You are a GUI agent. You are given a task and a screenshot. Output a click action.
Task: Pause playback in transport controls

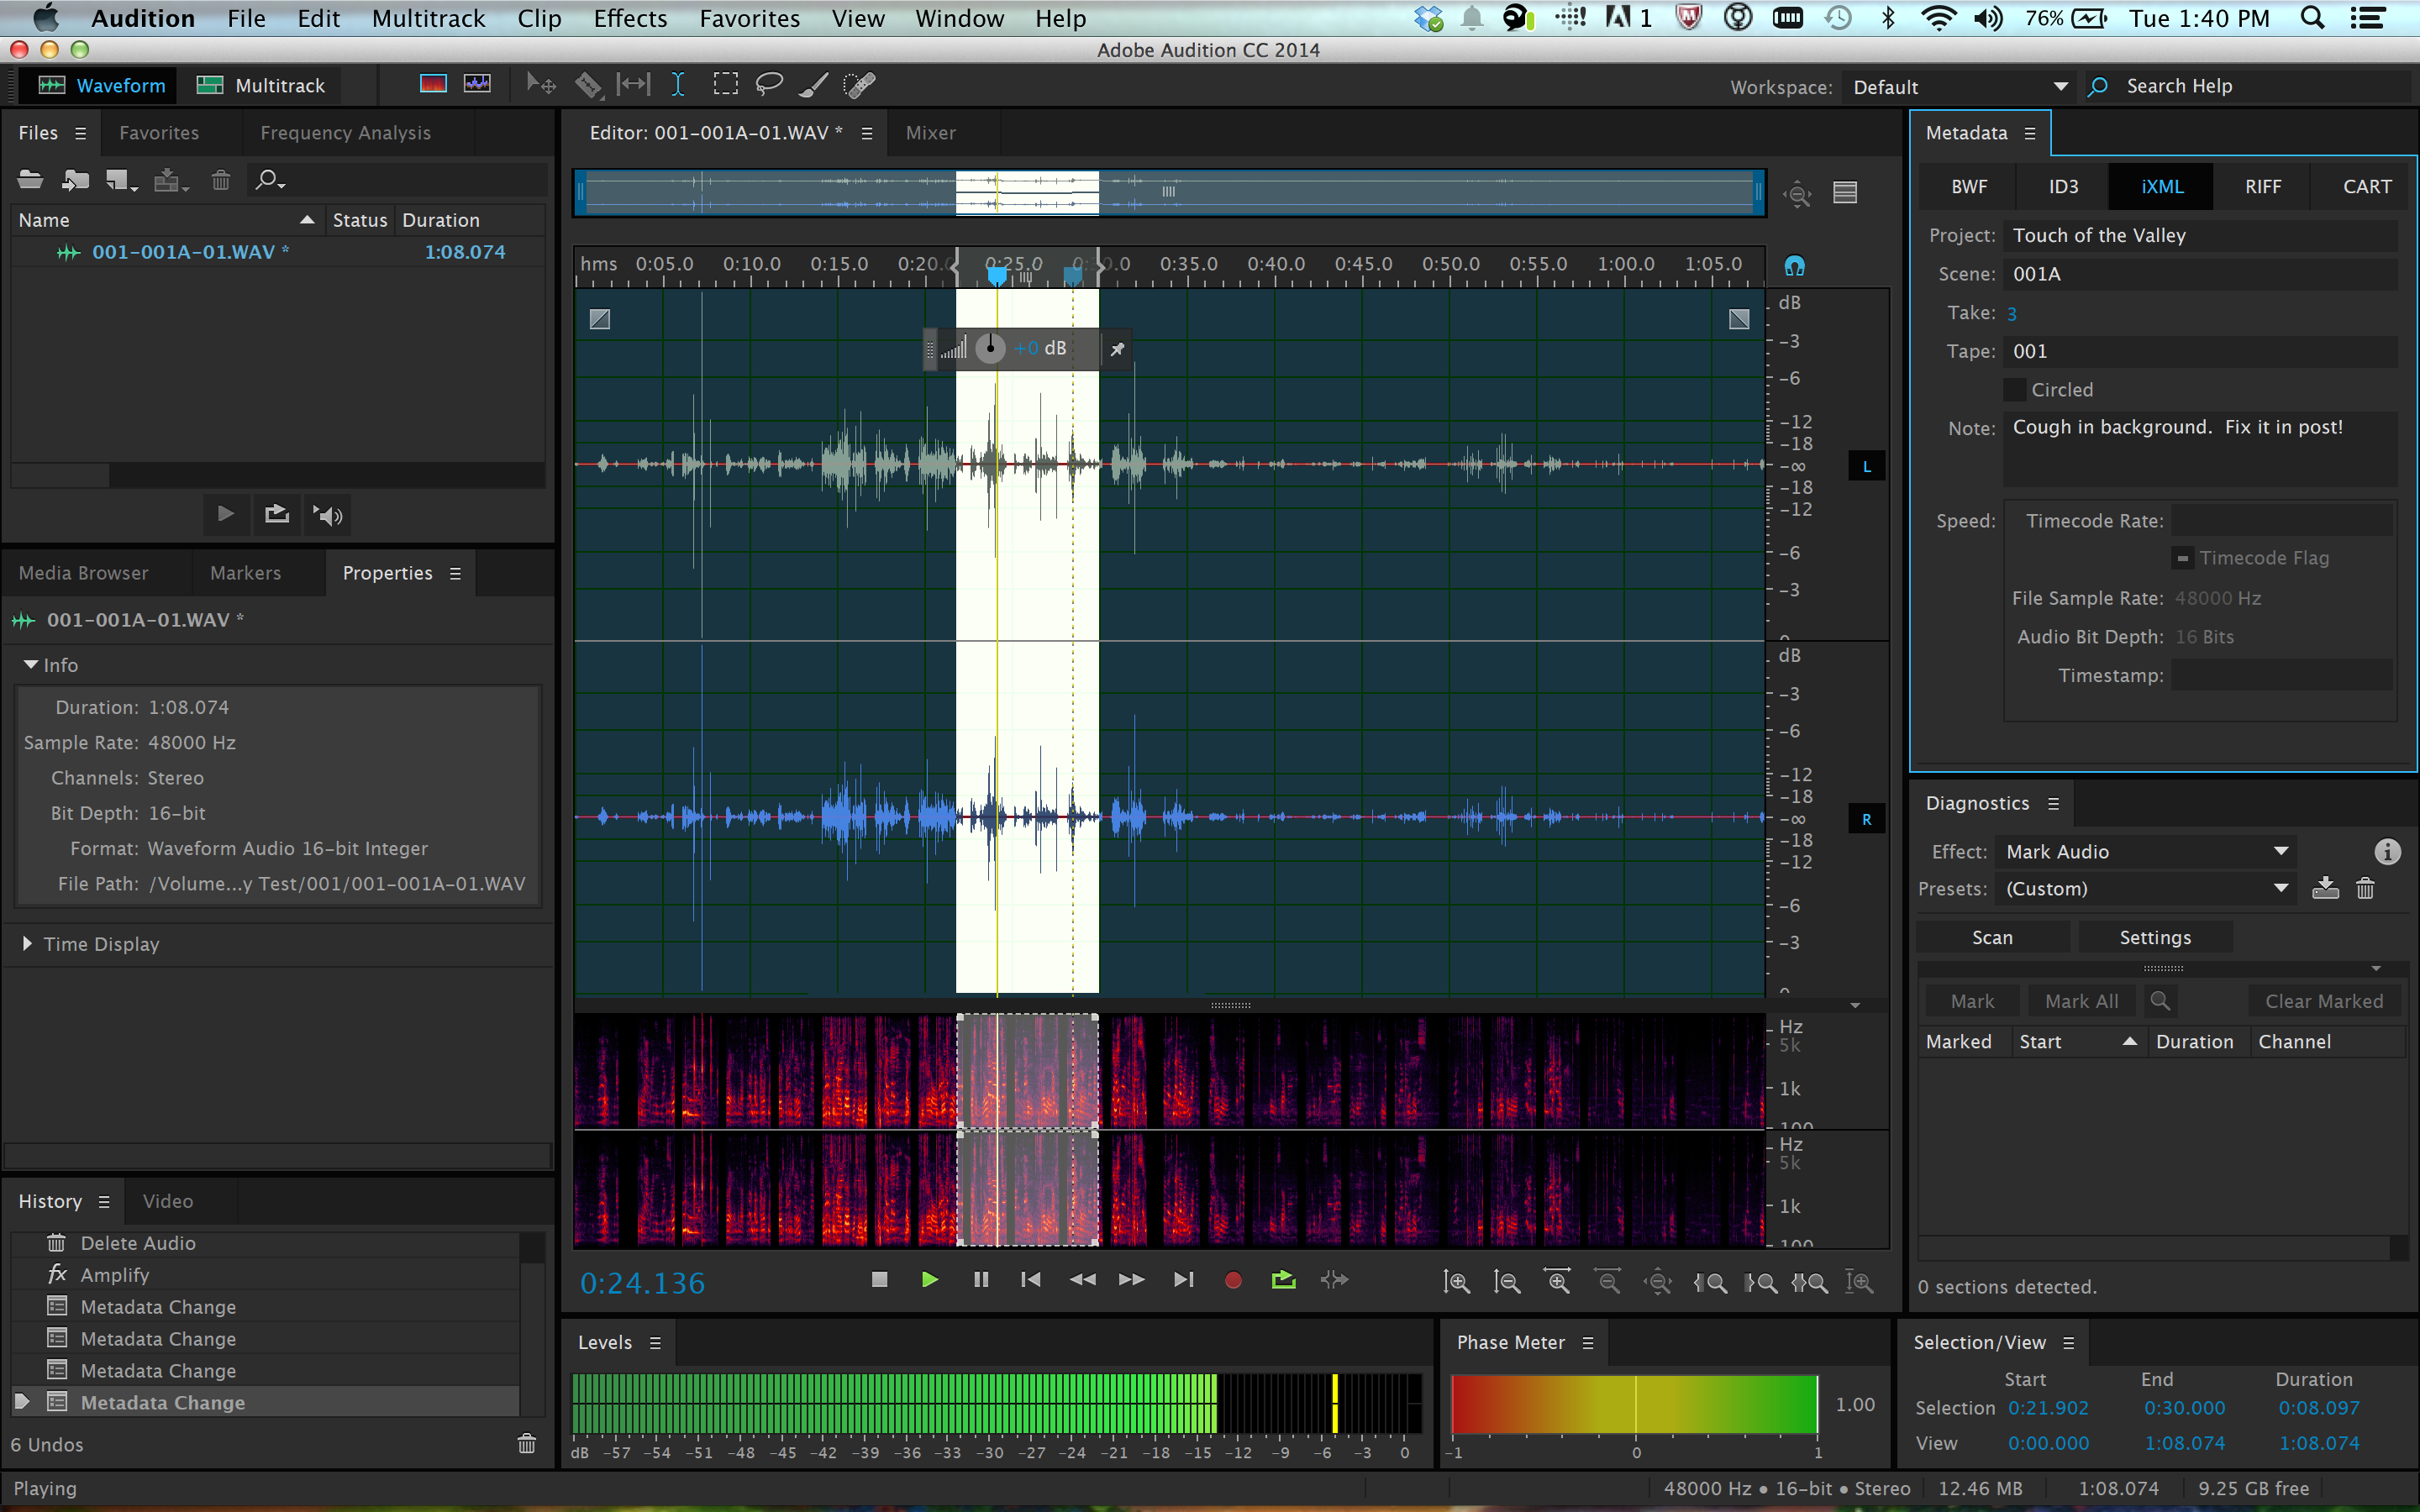(x=981, y=1280)
